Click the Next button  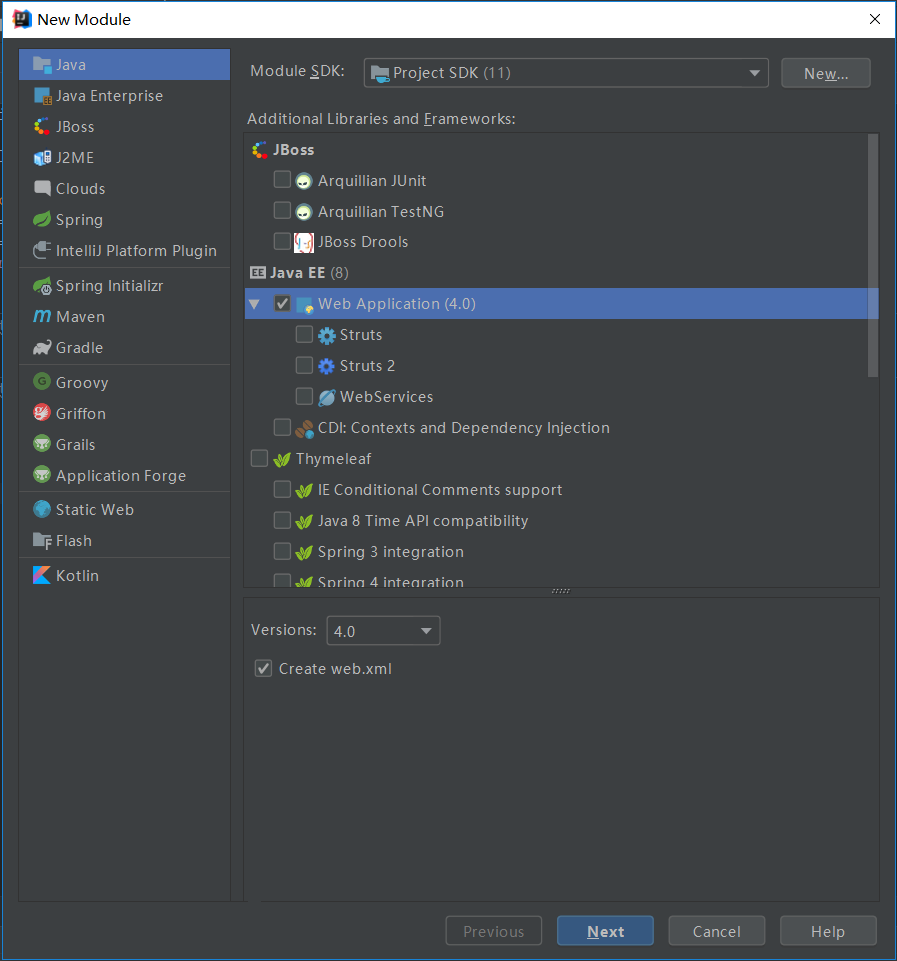pyautogui.click(x=605, y=931)
